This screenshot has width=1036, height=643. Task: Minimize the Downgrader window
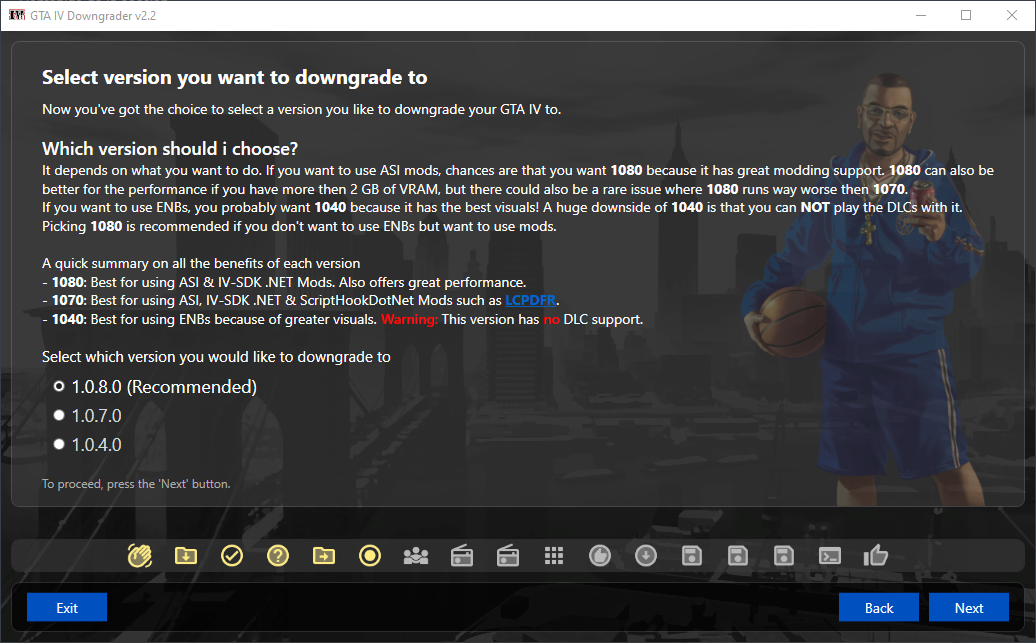(920, 15)
